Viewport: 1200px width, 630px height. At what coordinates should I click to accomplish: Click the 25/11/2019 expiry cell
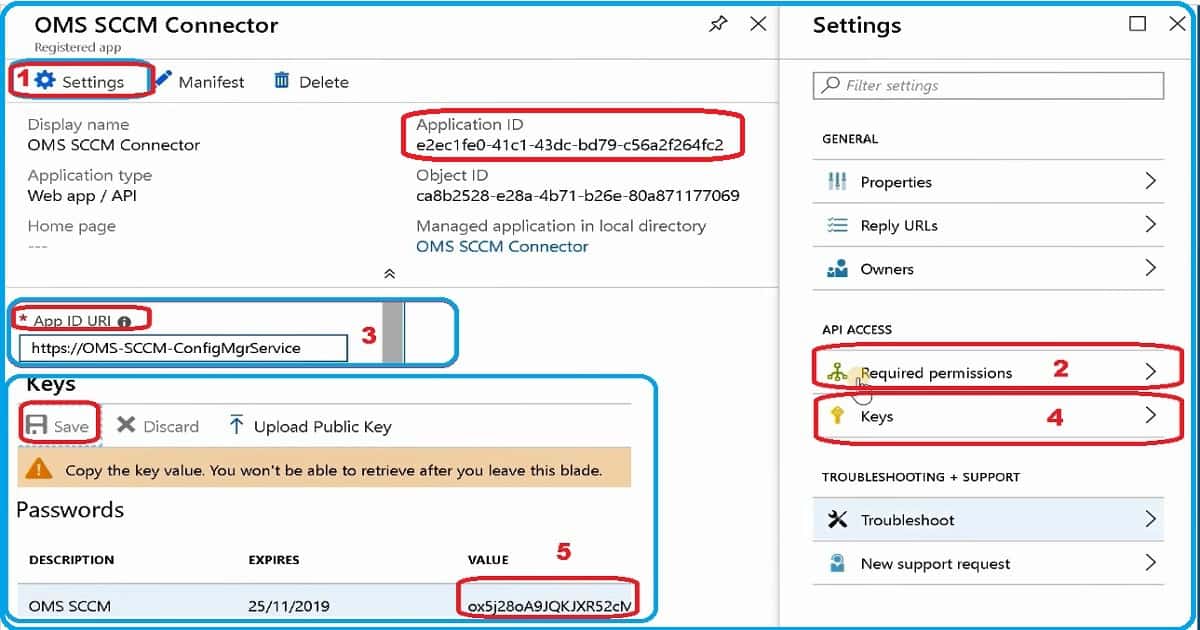point(289,606)
